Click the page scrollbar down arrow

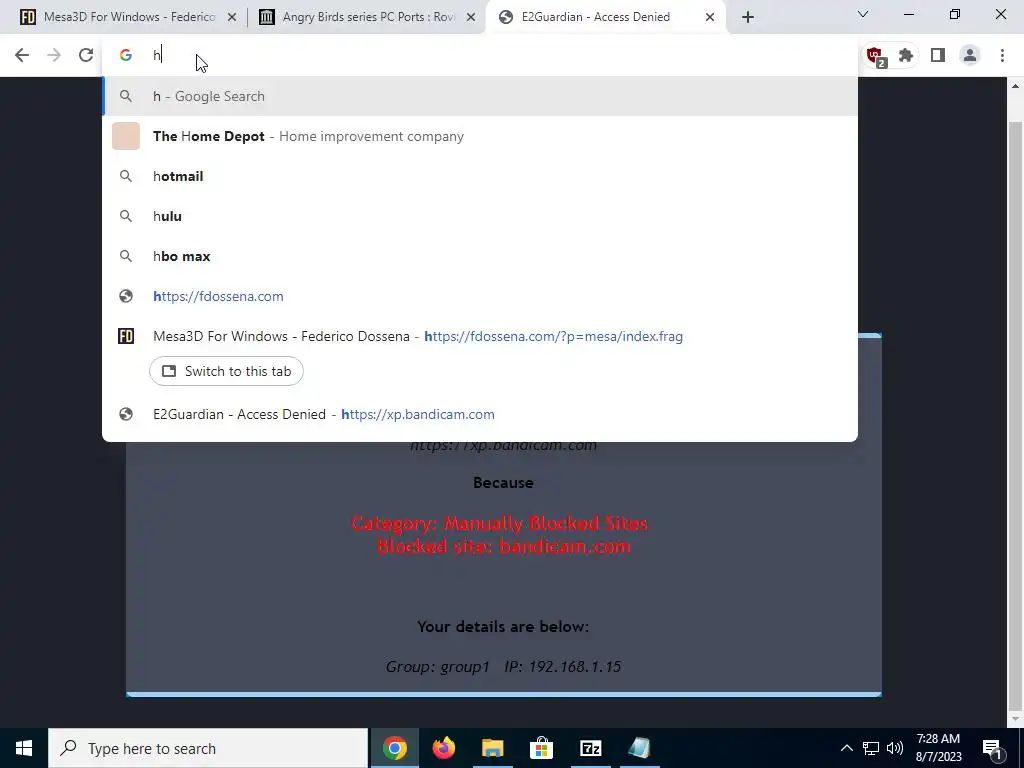pyautogui.click(x=1015, y=718)
